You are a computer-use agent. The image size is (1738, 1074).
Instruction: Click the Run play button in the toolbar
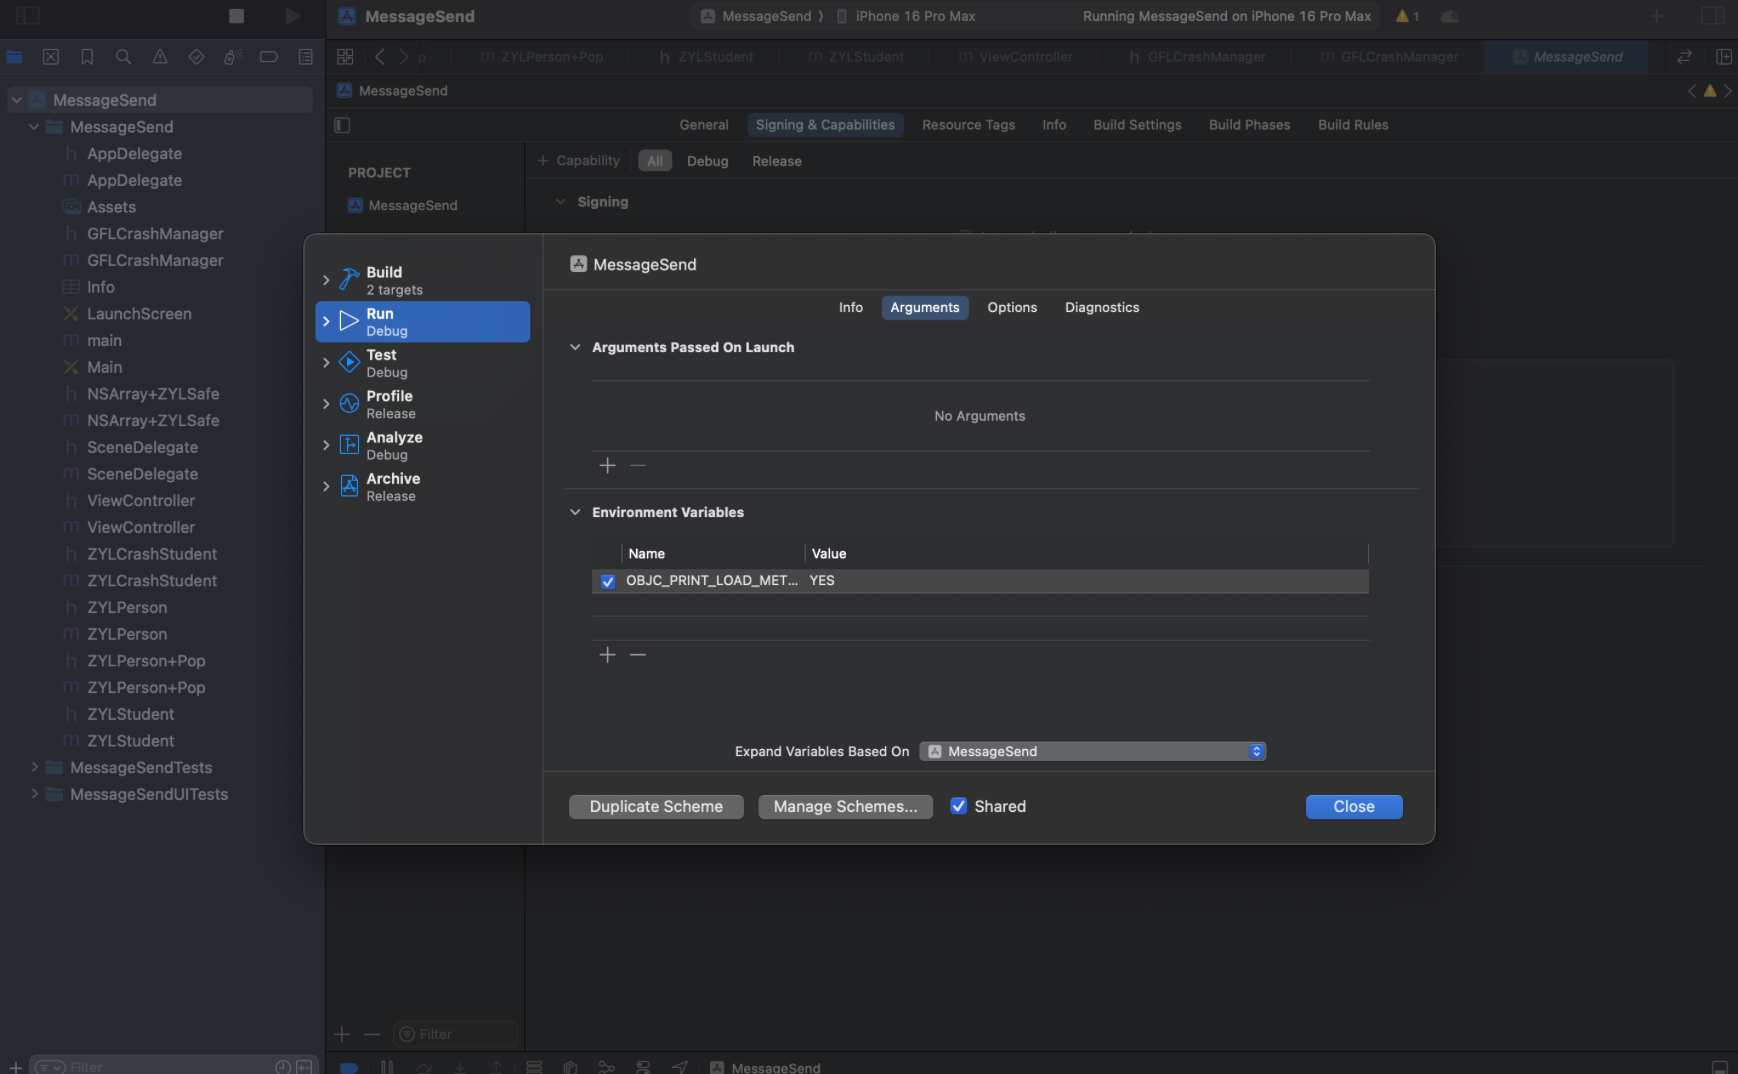coord(292,16)
